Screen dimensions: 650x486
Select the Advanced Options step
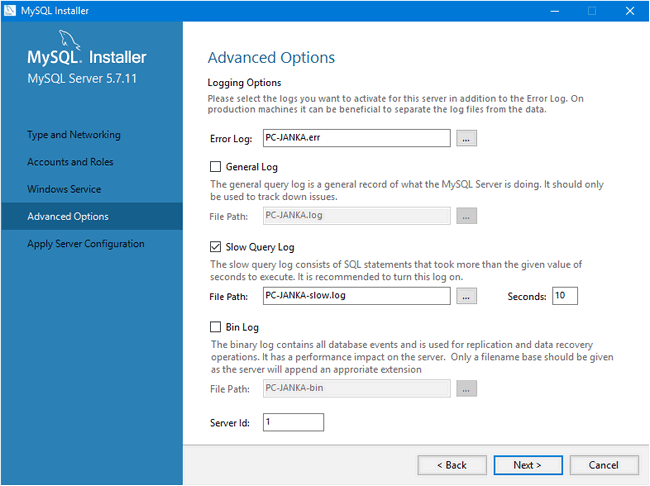68,217
